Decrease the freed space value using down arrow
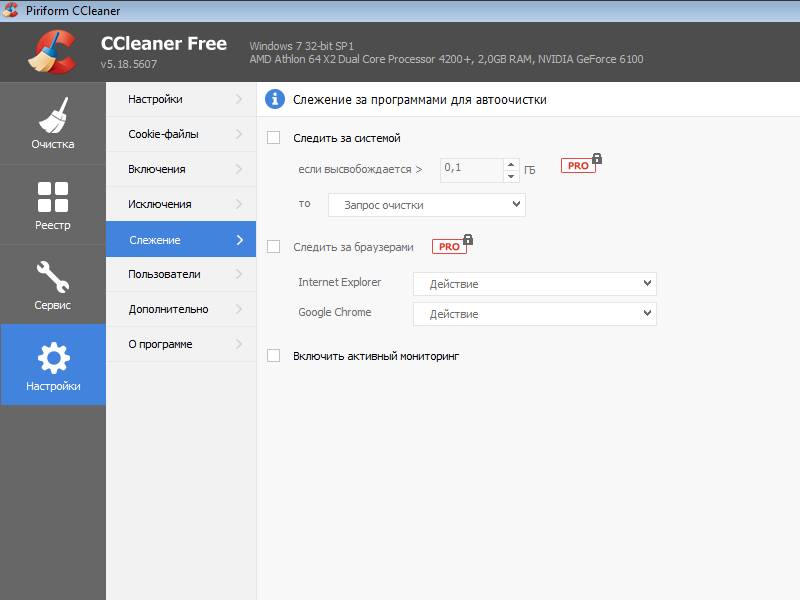Viewport: 800px width, 600px height. tap(511, 176)
